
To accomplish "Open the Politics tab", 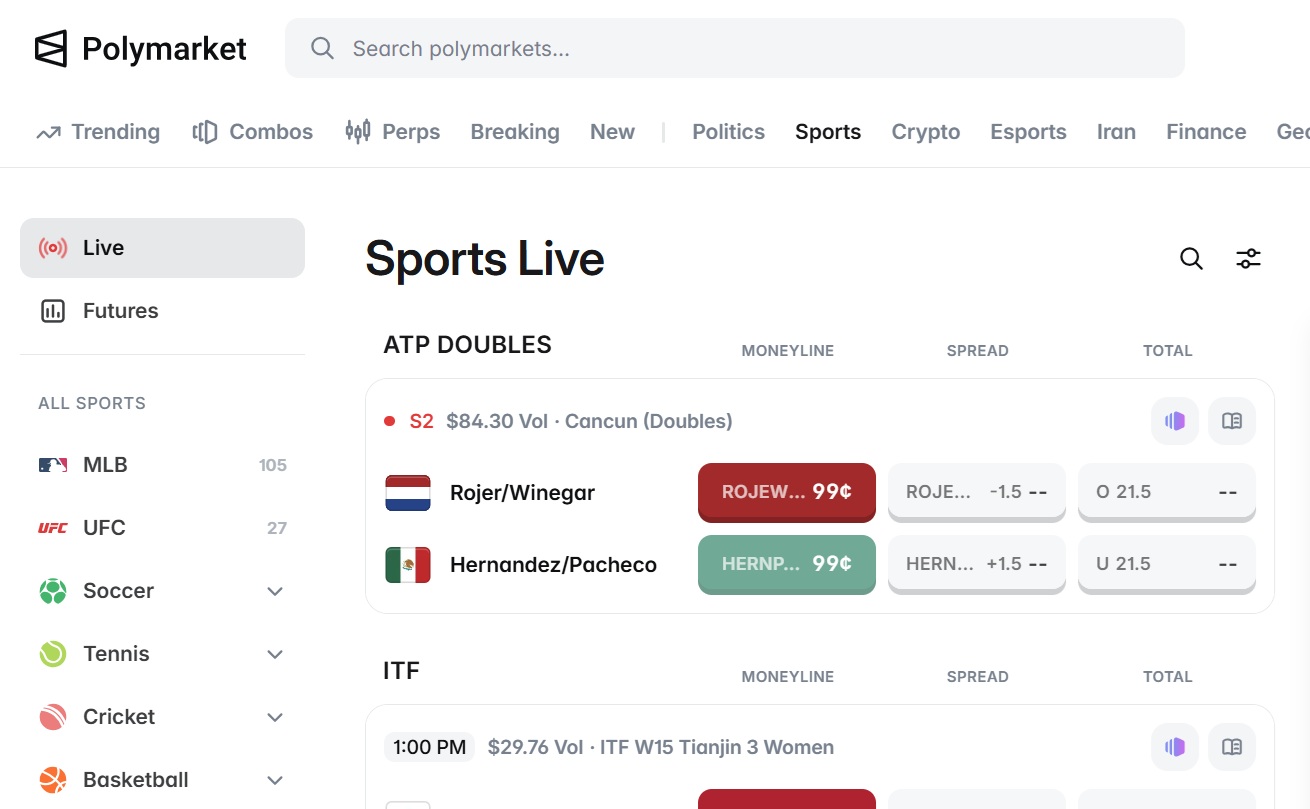I will click(728, 132).
